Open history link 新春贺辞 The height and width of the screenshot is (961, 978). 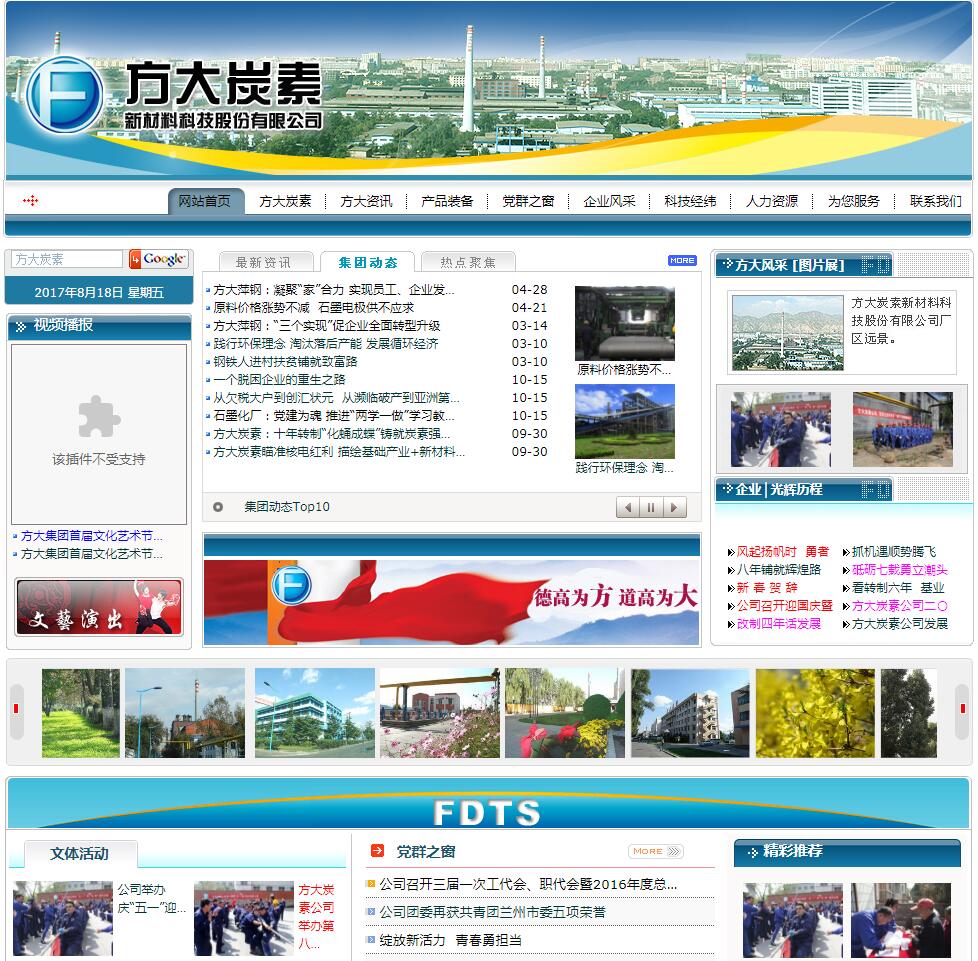point(767,588)
